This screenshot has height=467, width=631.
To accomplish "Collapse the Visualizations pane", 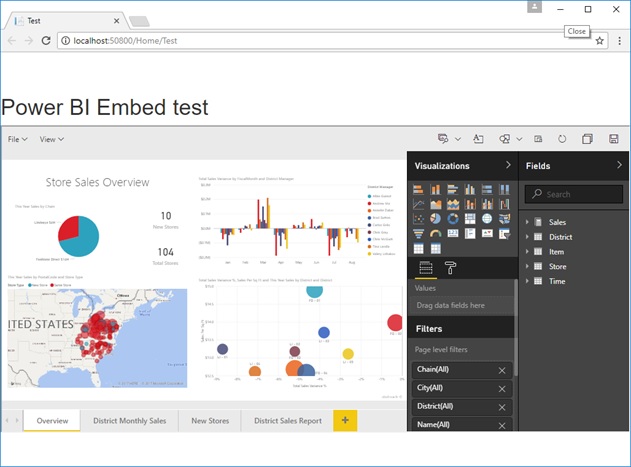I will pyautogui.click(x=508, y=165).
